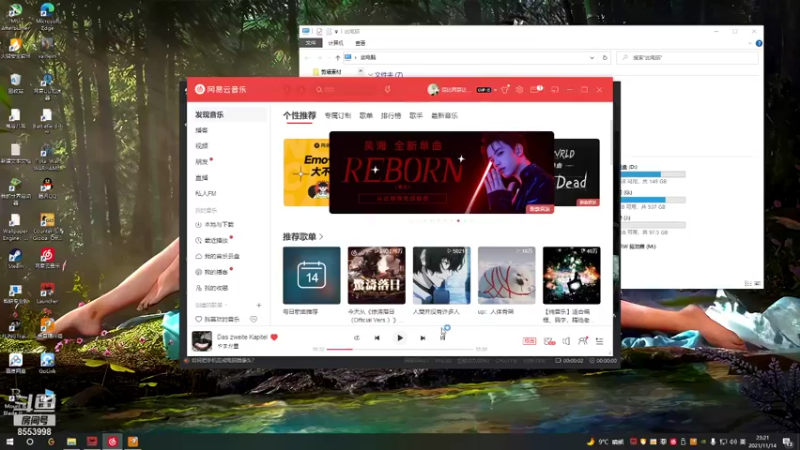800x450 pixels.
Task: Open the listen-to-identify microphone icon
Action: (388, 90)
